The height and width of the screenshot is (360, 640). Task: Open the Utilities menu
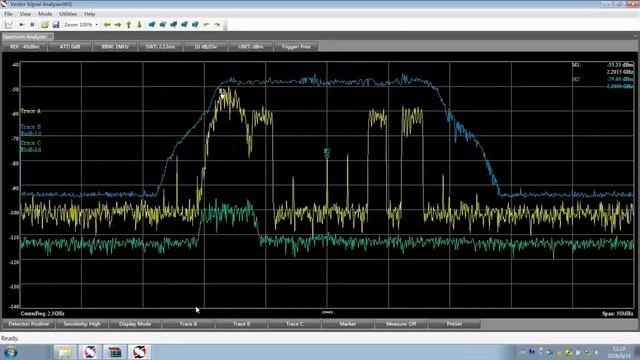(x=68, y=14)
